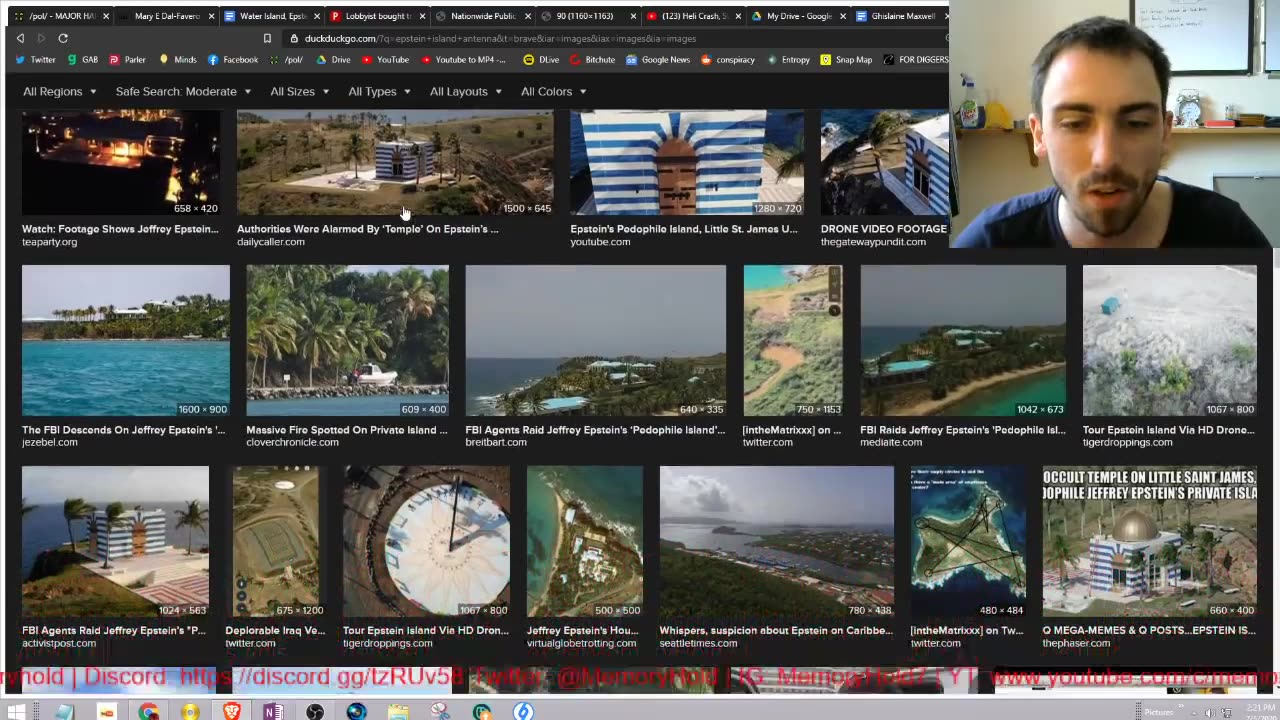Open the conspiracy bookmark
Image resolution: width=1280 pixels, height=720 pixels.
(x=727, y=60)
